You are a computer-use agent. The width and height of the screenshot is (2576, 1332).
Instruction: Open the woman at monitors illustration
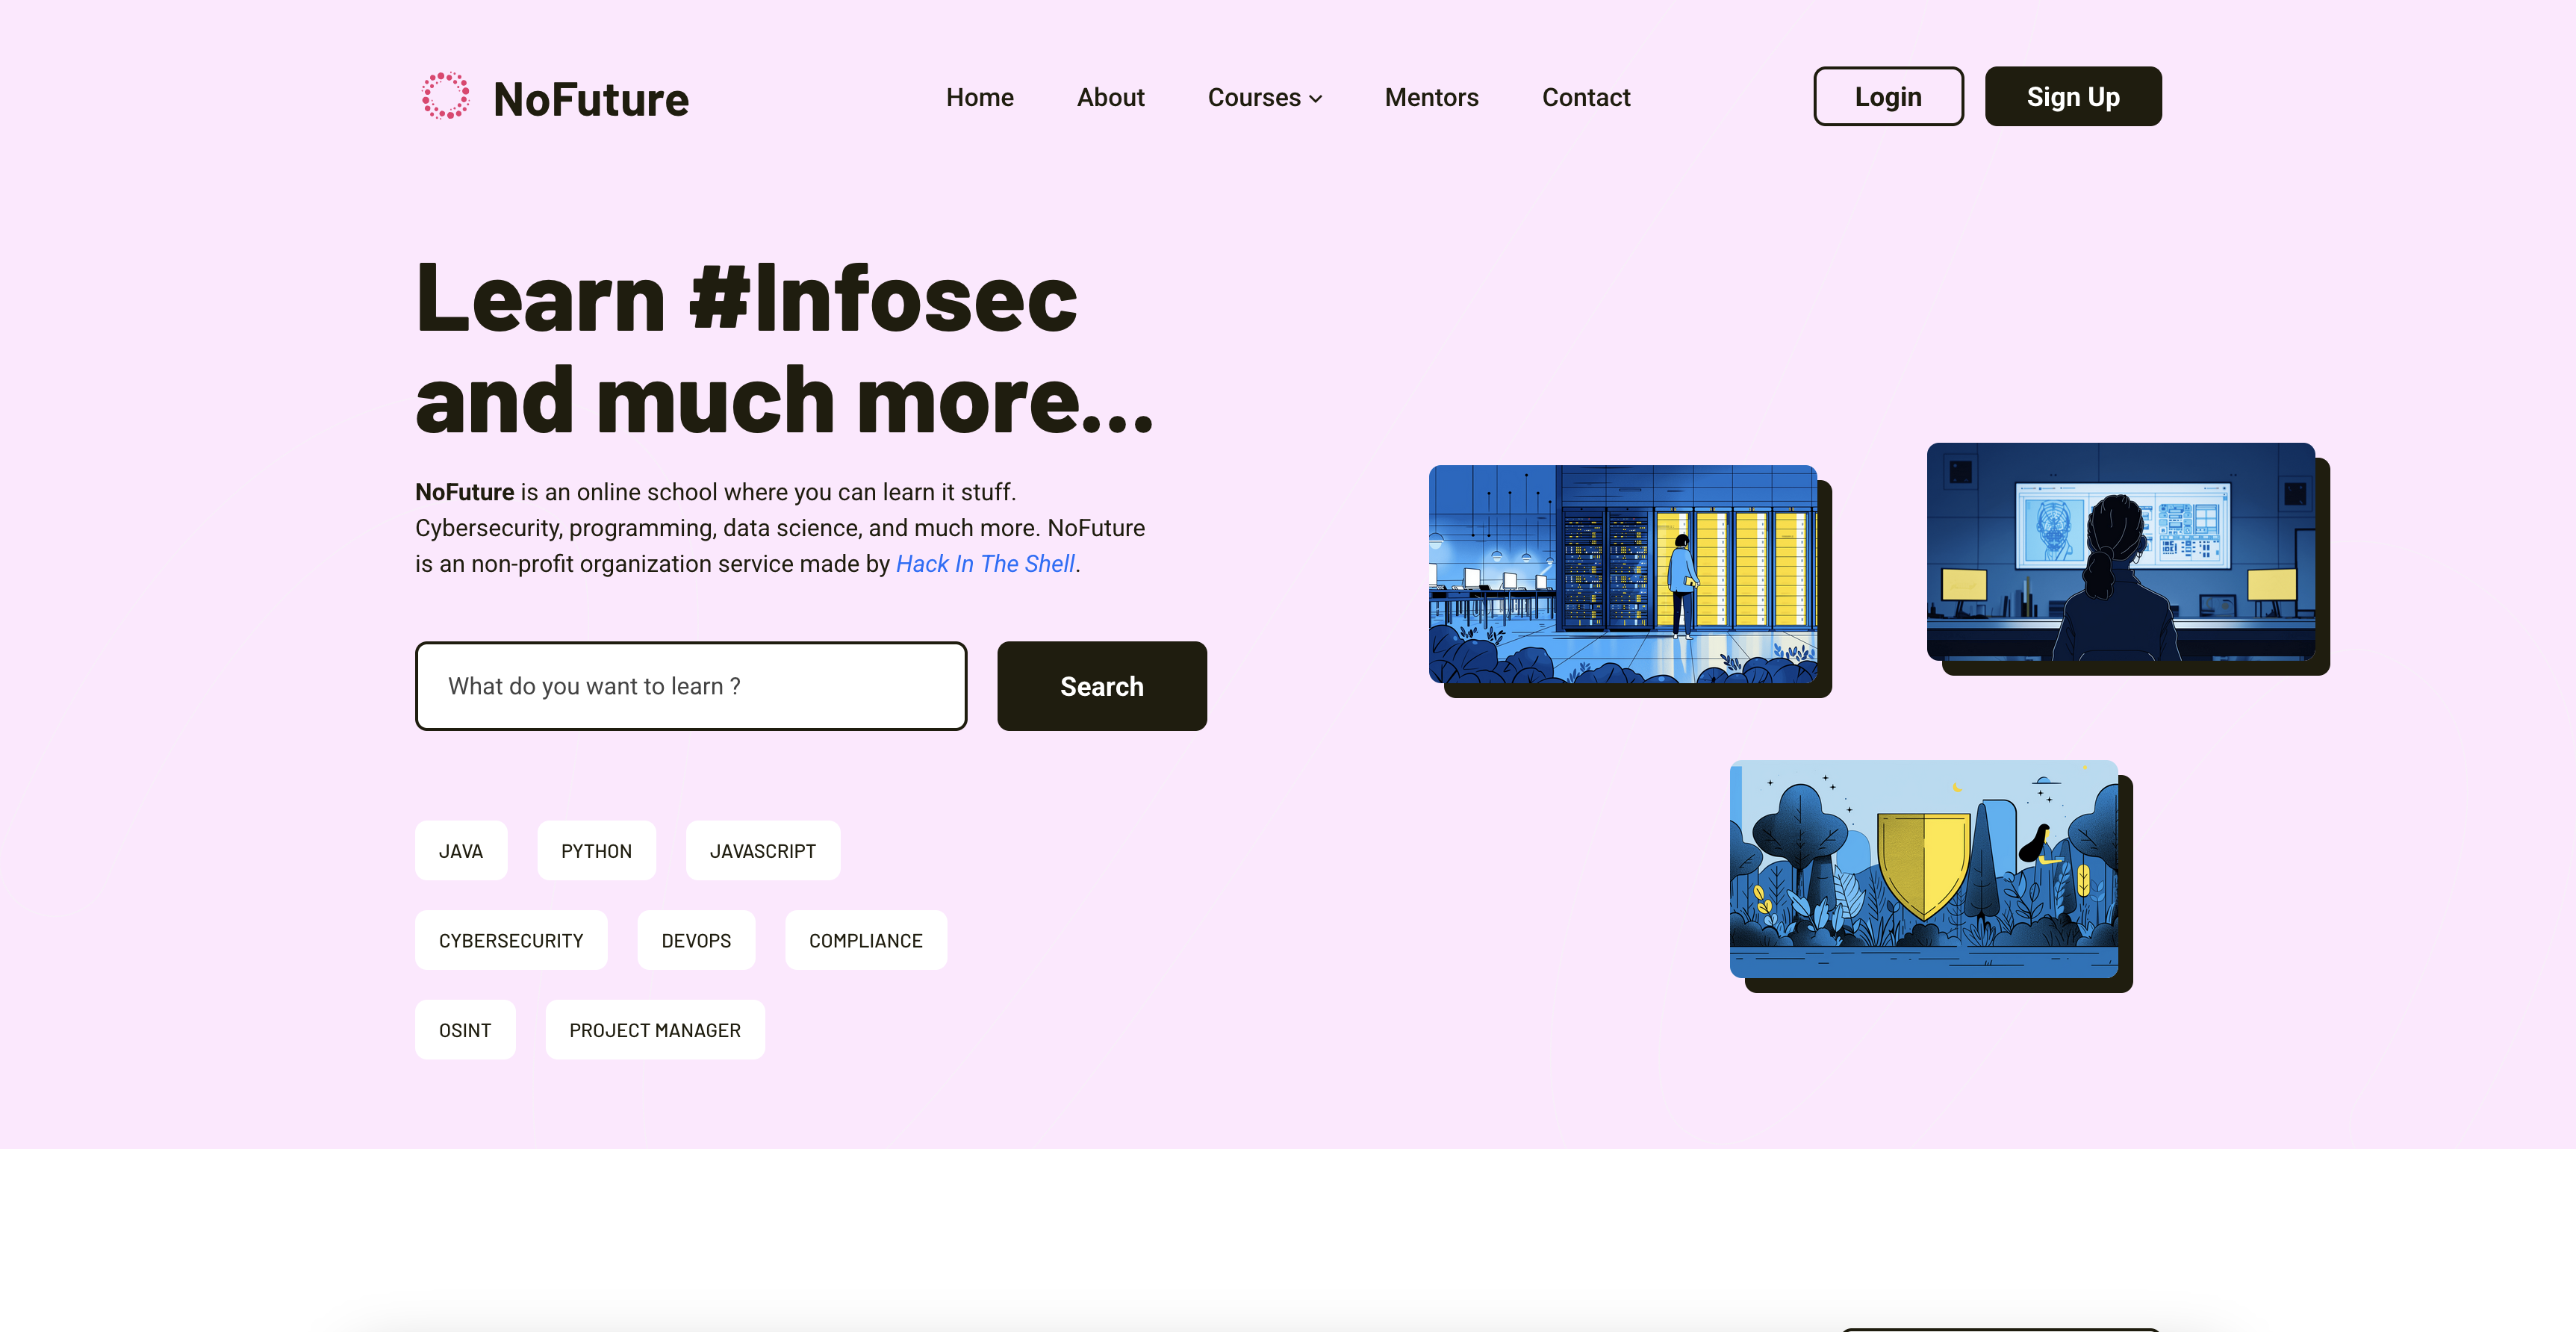(x=2121, y=552)
